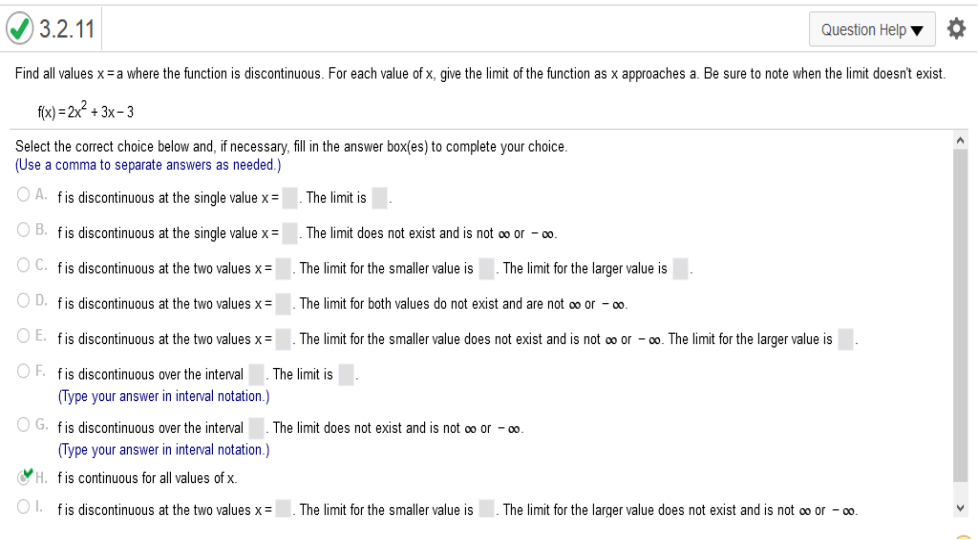Screen dimensions: 978x540
Task: Click the limit answer box in choice A
Action: [x=379, y=198]
